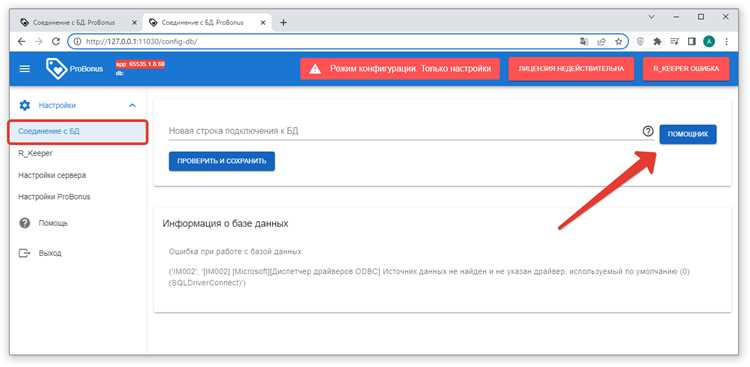Close the active second browser tab
This screenshot has height=367, width=750.
(263, 22)
